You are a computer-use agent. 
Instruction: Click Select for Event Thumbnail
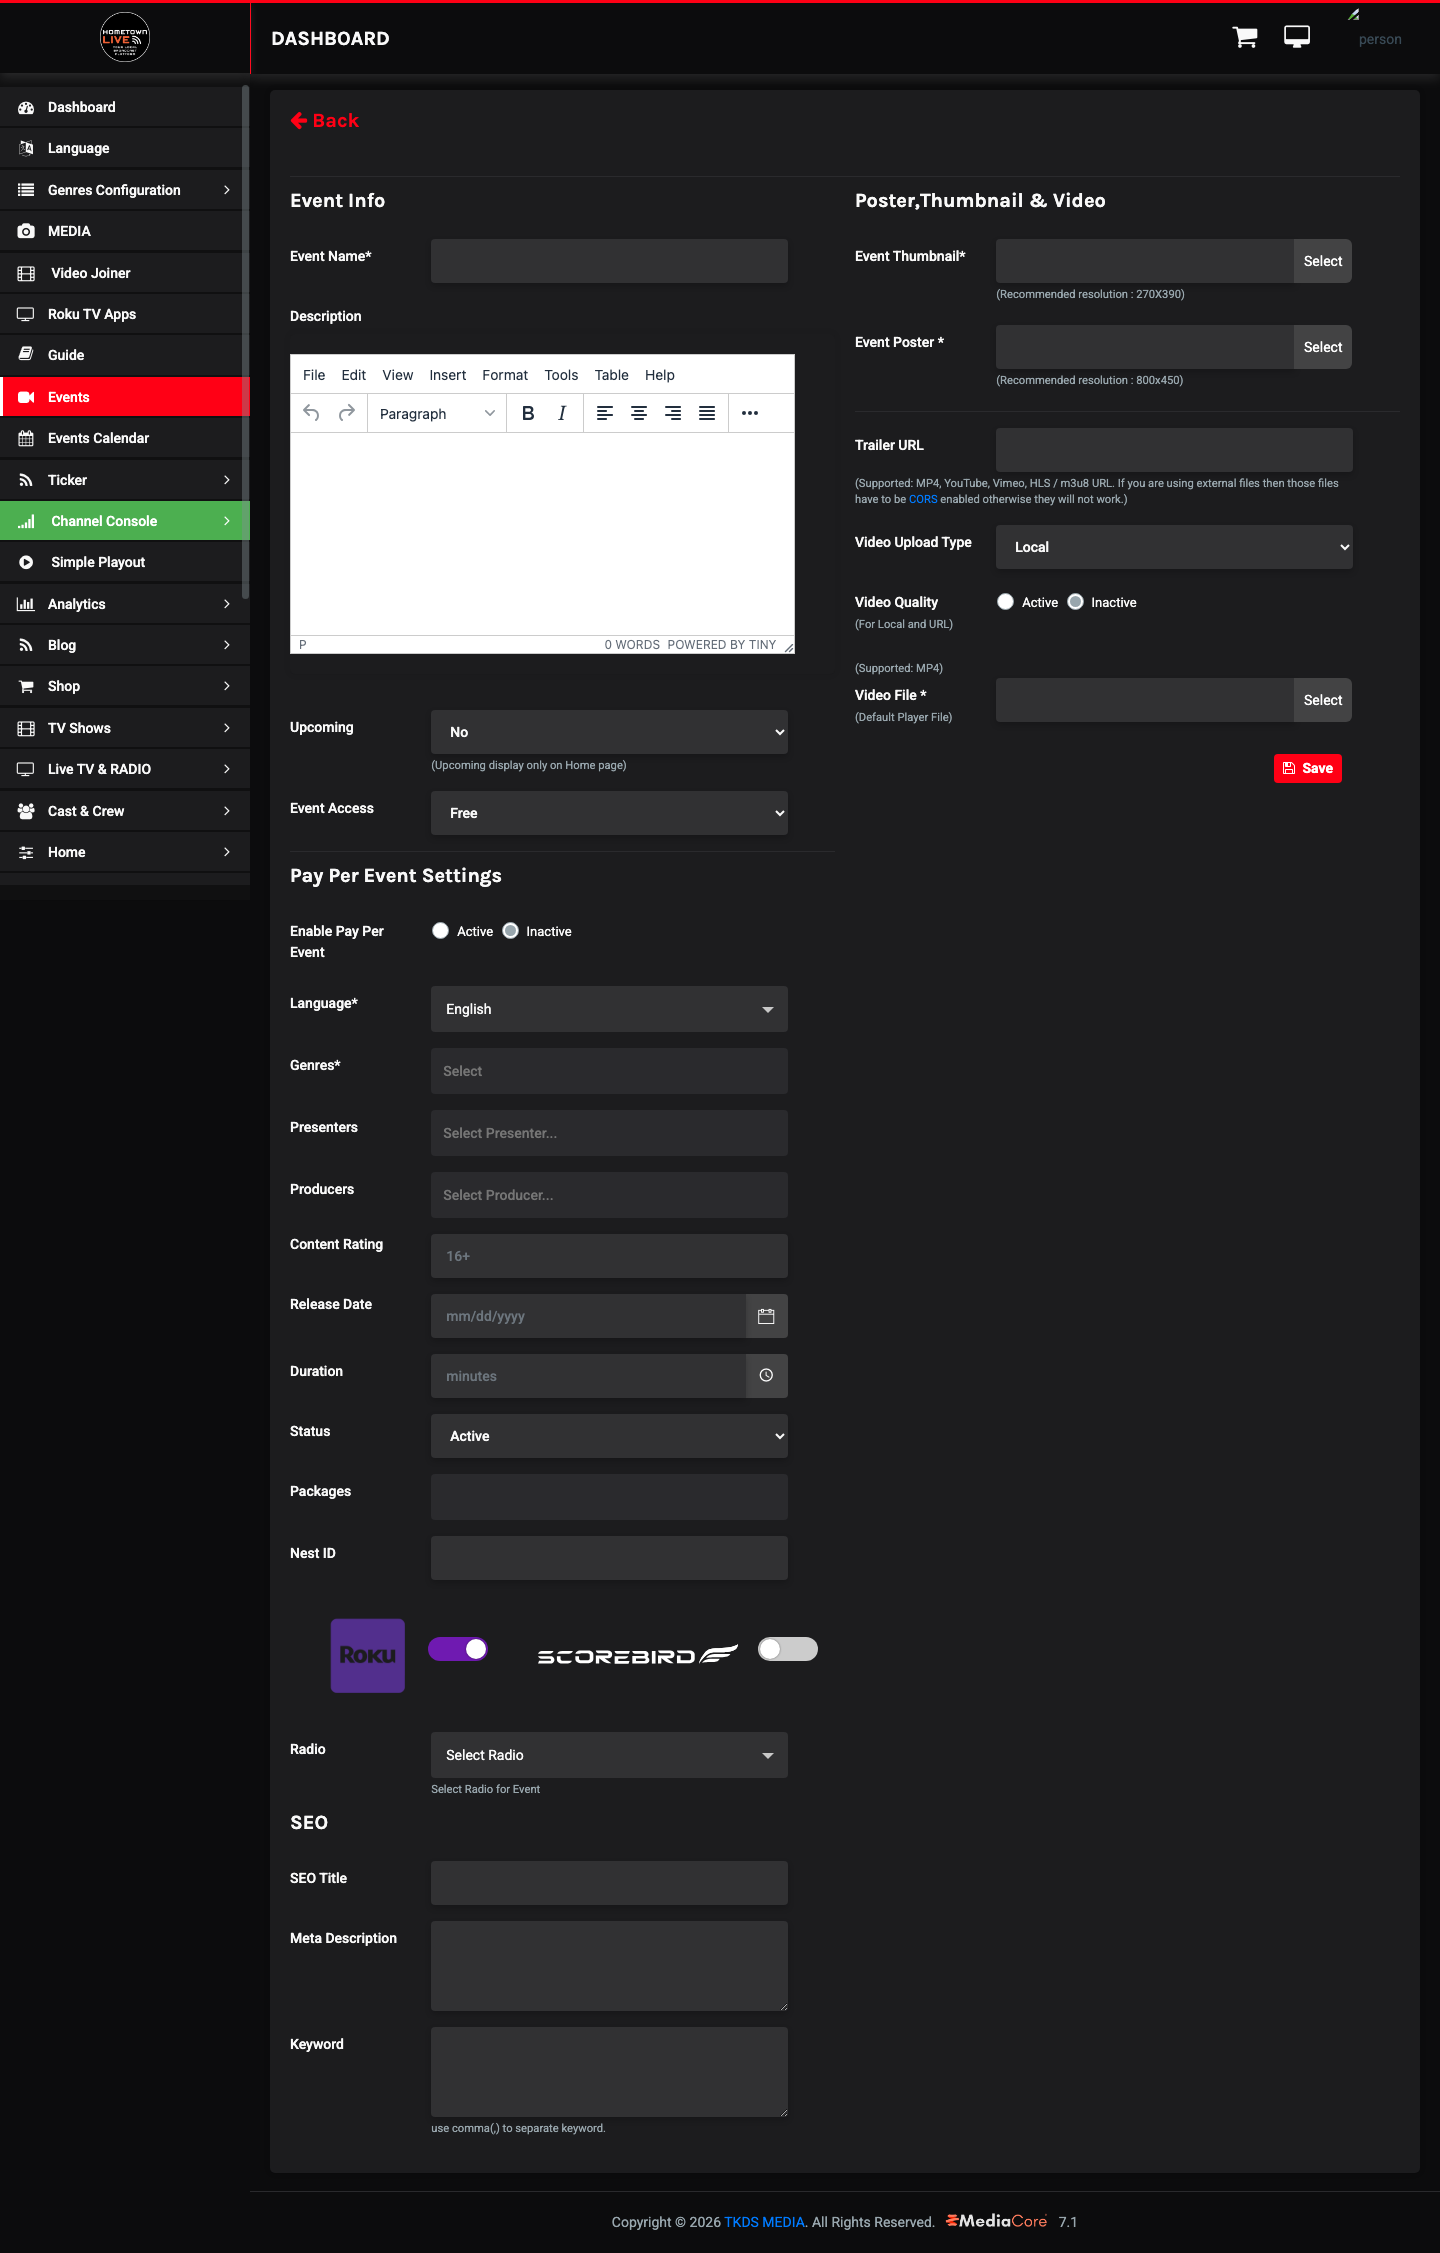tap(1323, 261)
